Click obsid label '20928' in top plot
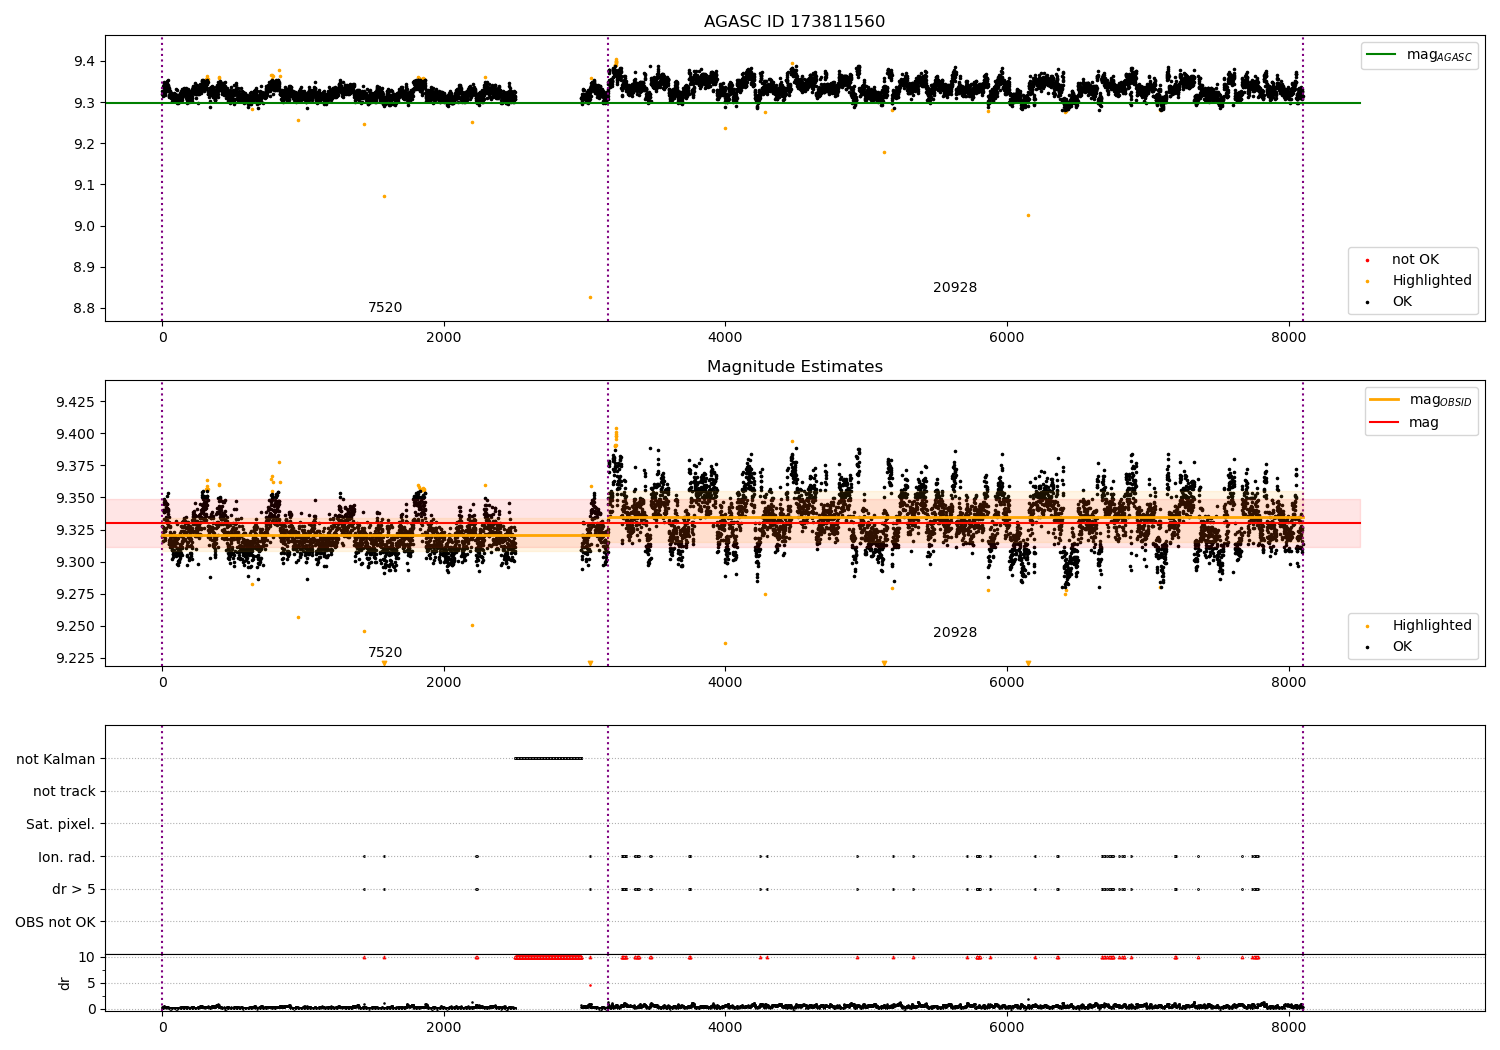1500x1050 pixels. [x=955, y=288]
